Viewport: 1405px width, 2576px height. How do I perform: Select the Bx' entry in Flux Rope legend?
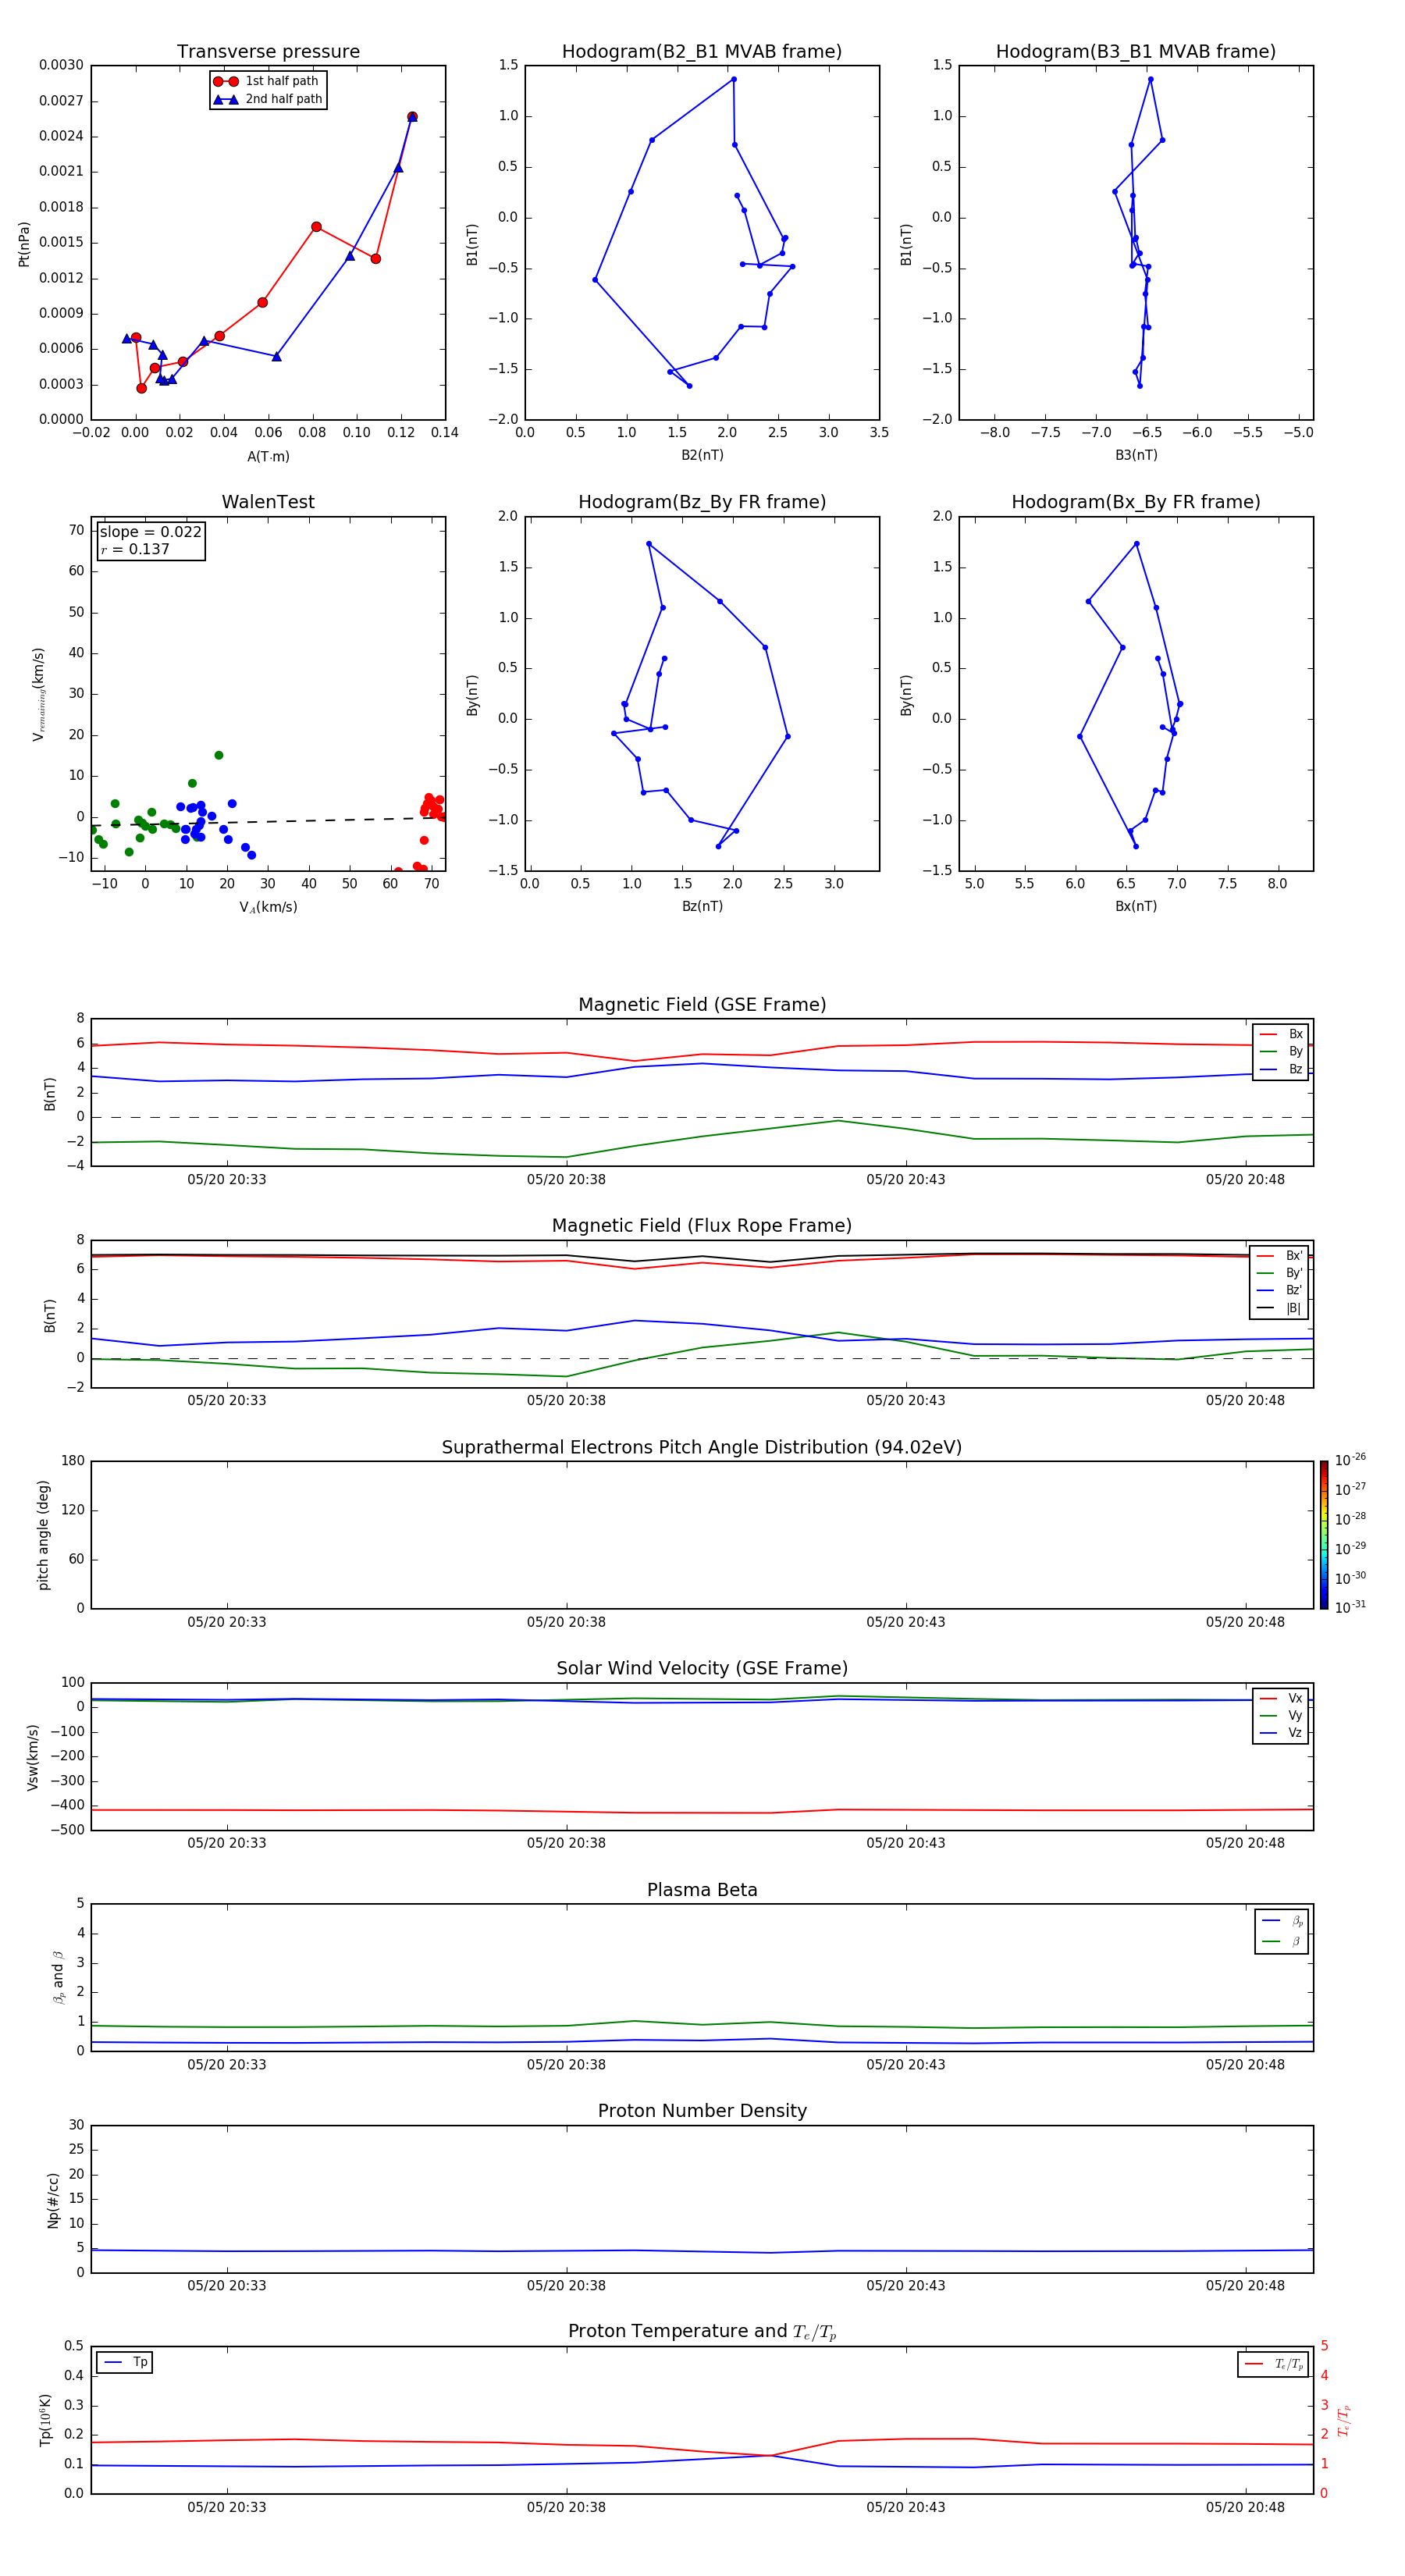click(1279, 1256)
